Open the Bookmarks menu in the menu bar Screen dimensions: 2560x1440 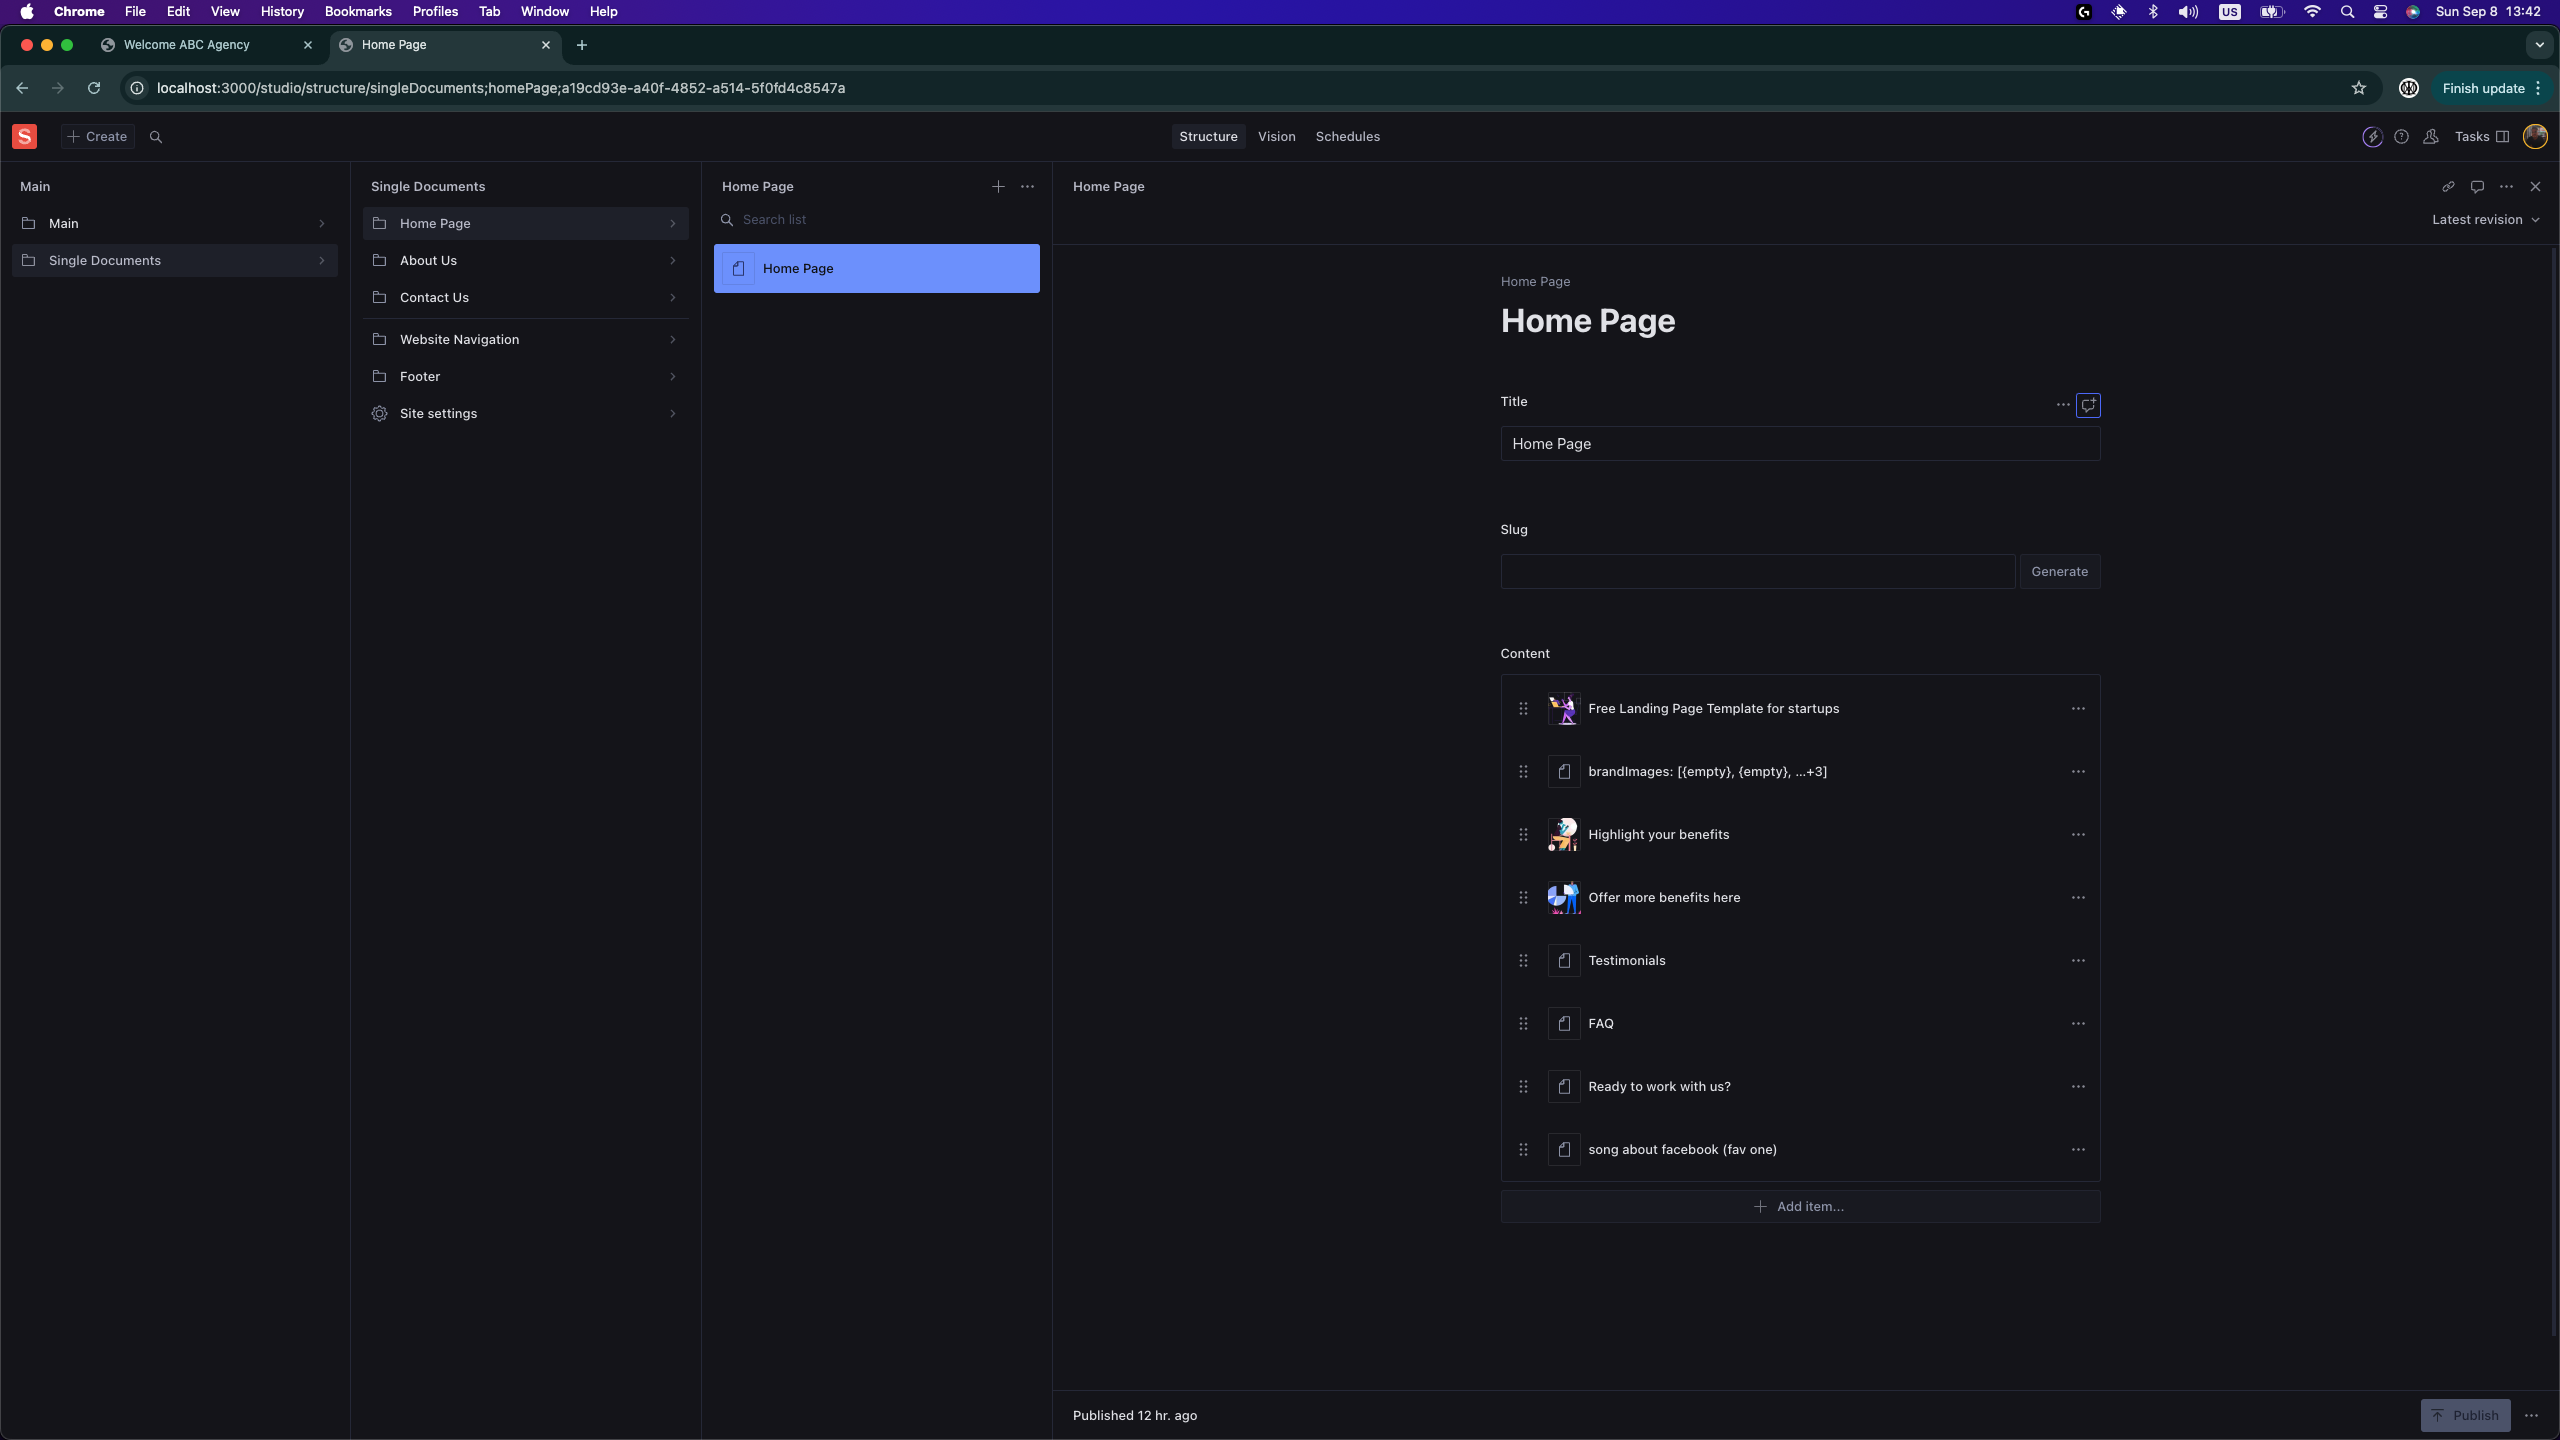click(x=357, y=11)
